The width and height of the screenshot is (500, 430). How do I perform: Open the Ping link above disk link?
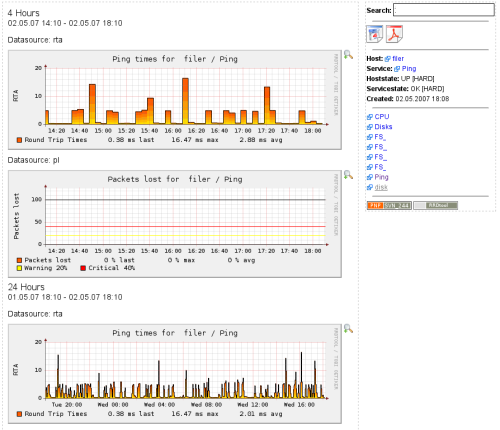[x=381, y=177]
